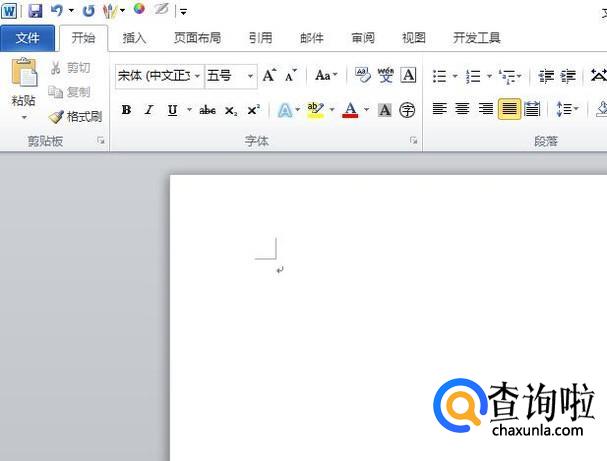This screenshot has width=607, height=461.
Task: Apply character border icon
Action: tap(408, 75)
